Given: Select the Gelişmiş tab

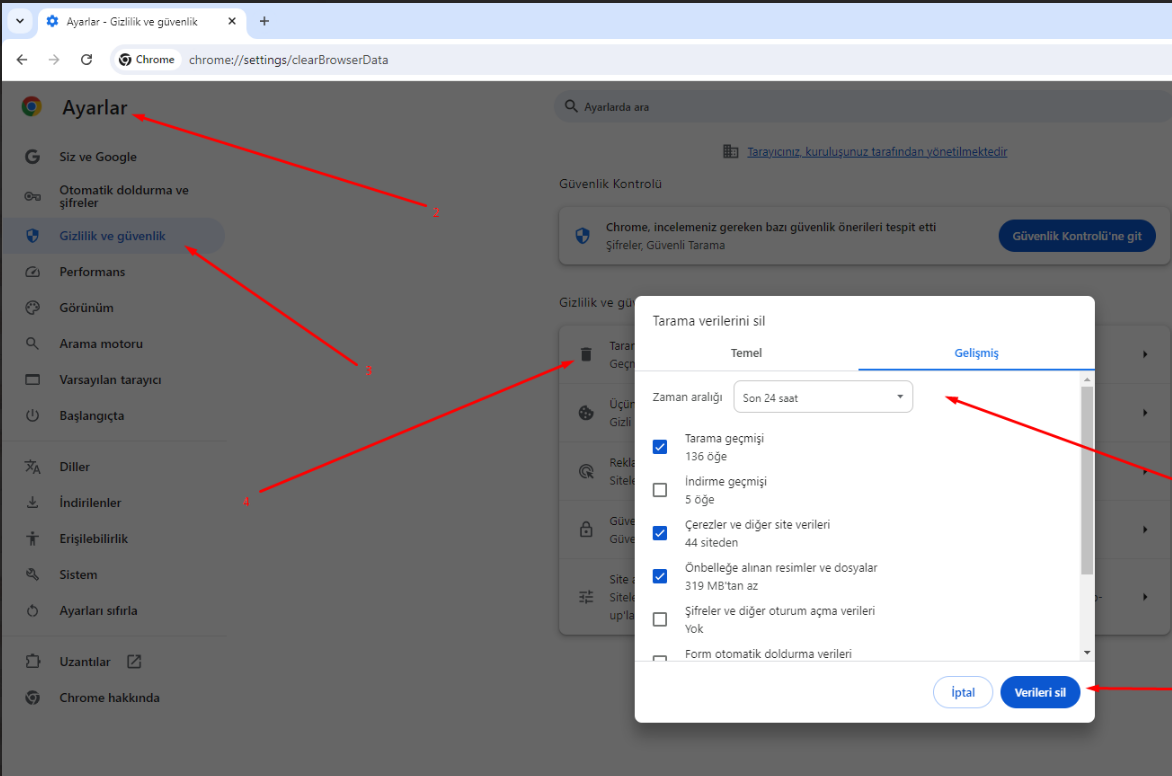Looking at the screenshot, I should [x=975, y=353].
